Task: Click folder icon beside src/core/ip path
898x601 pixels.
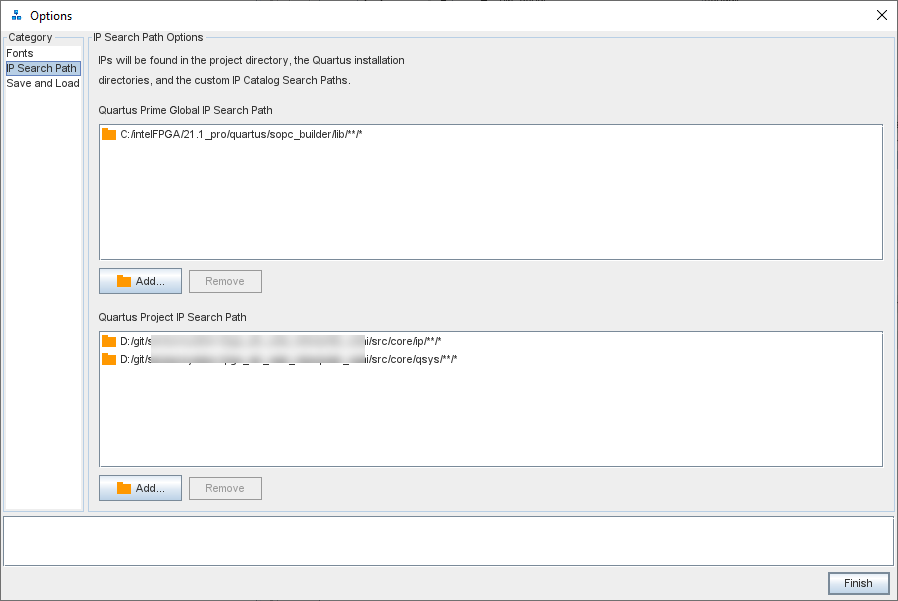Action: [109, 341]
